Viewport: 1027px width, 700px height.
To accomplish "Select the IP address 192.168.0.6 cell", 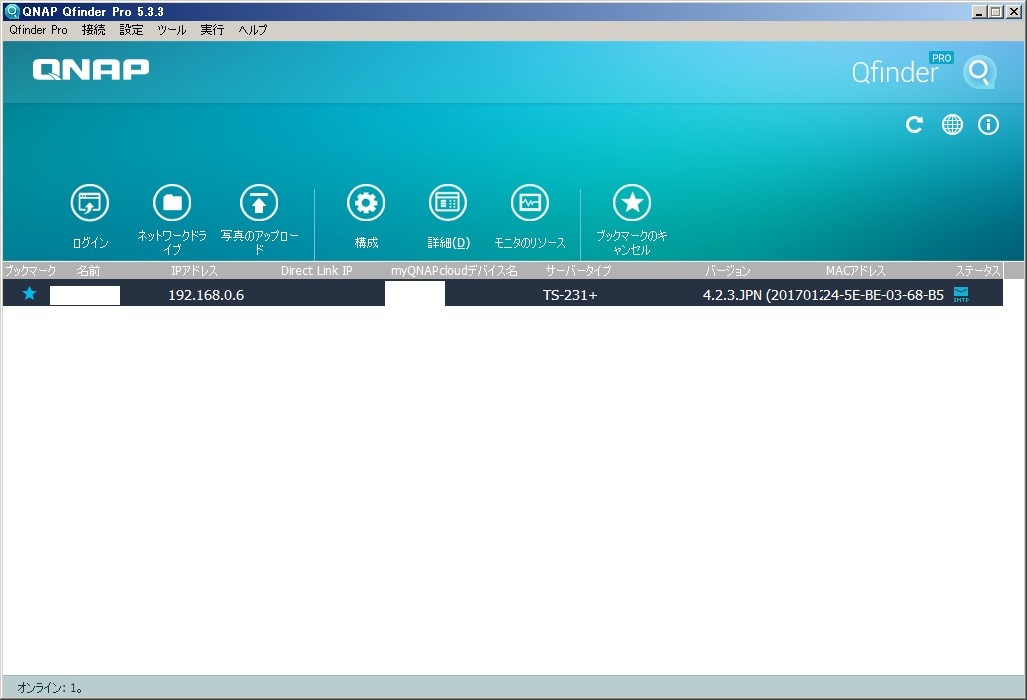I will pyautogui.click(x=206, y=295).
